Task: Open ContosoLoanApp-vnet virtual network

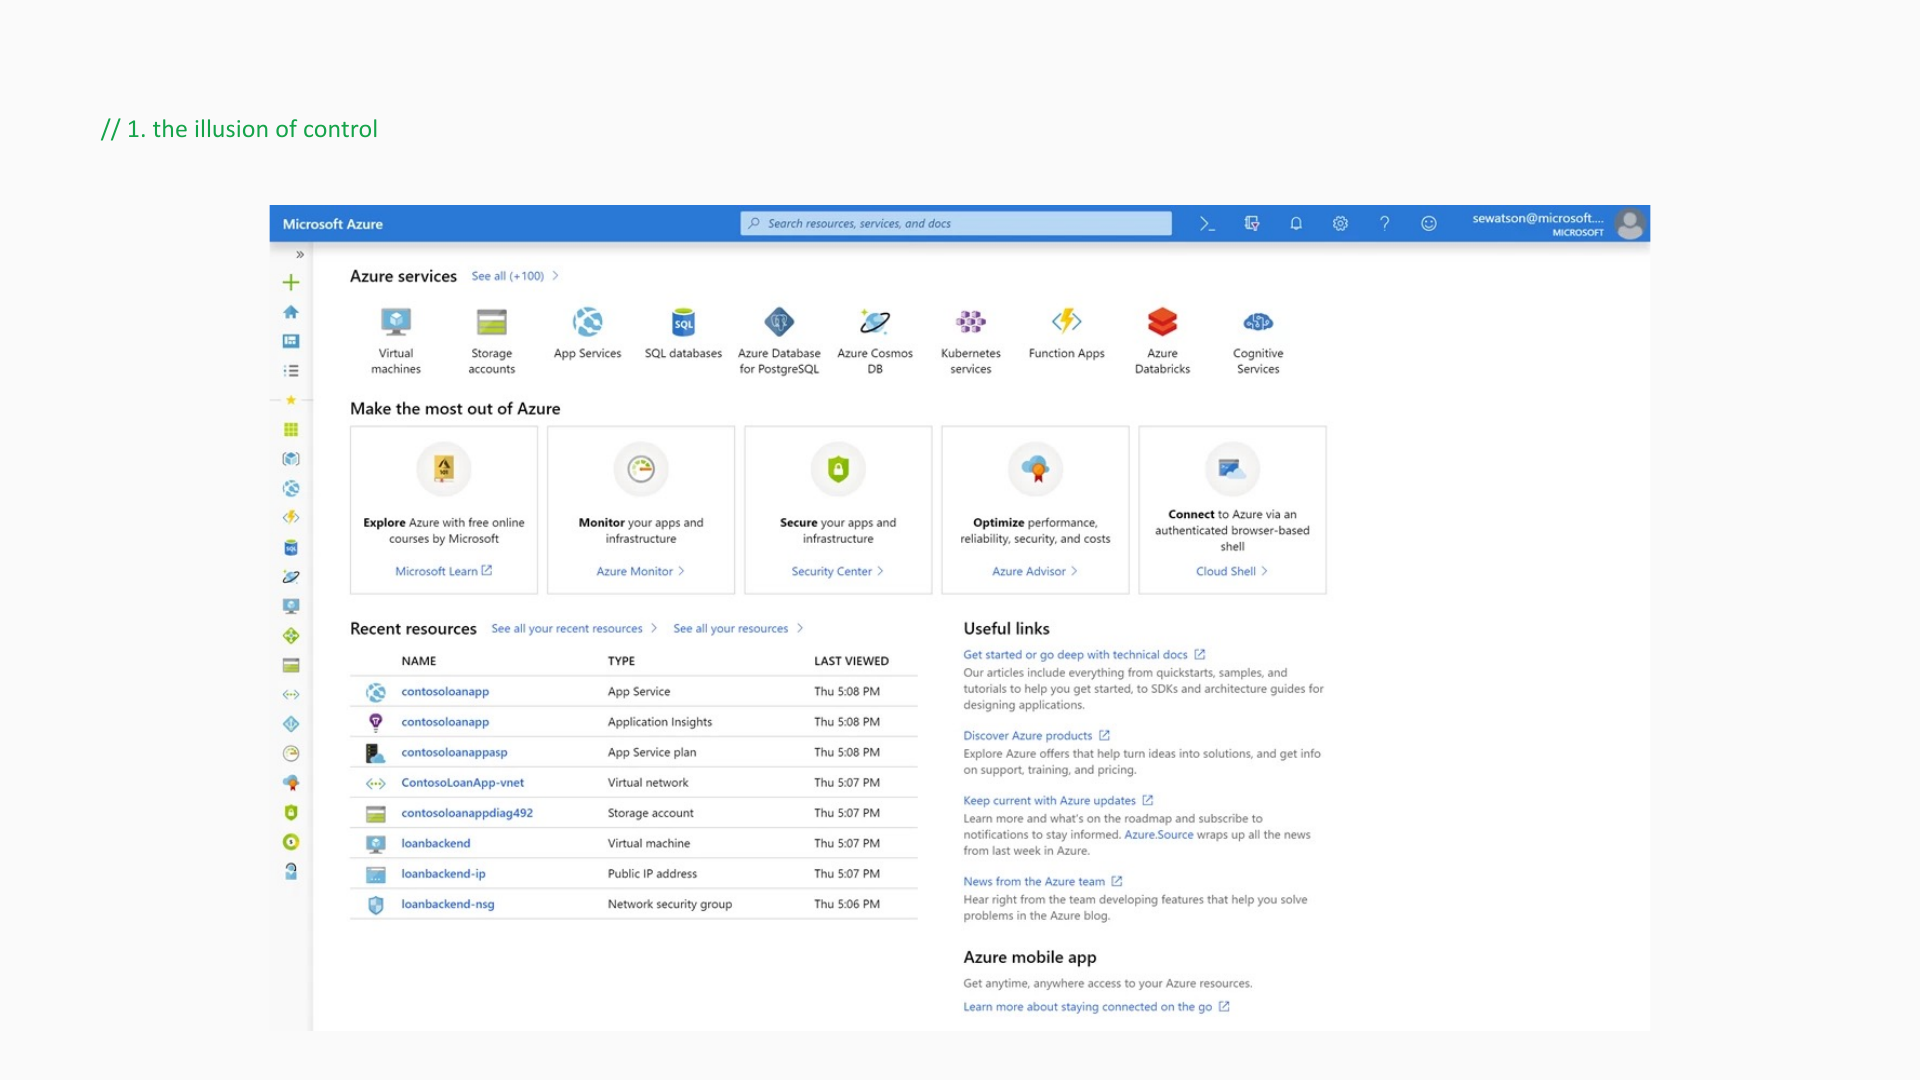Action: 462,783
